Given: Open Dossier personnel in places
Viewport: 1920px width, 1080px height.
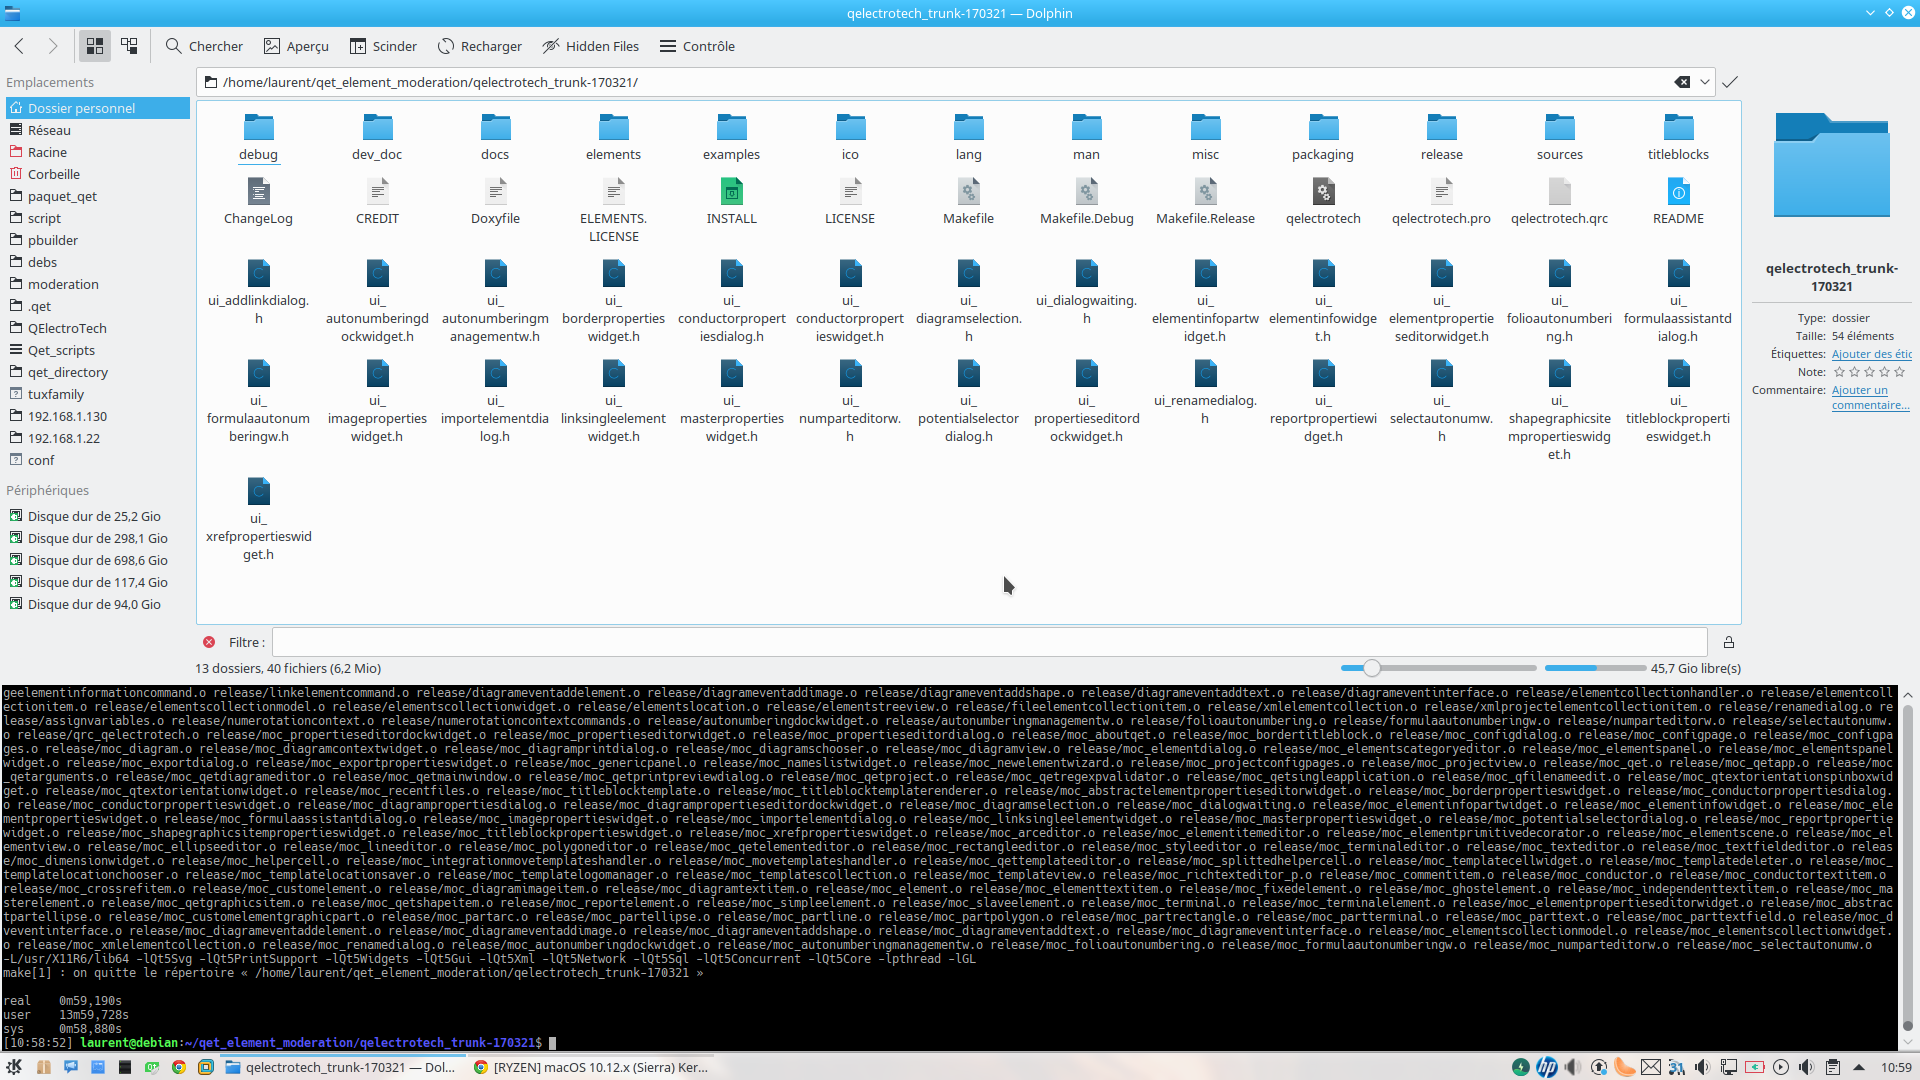Looking at the screenshot, I should tap(97, 108).
